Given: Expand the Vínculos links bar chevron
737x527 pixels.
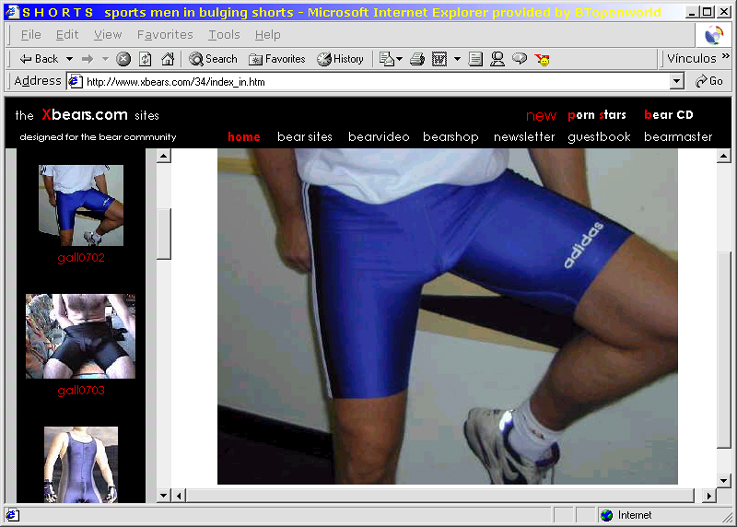Looking at the screenshot, I should pyautogui.click(x=725, y=59).
